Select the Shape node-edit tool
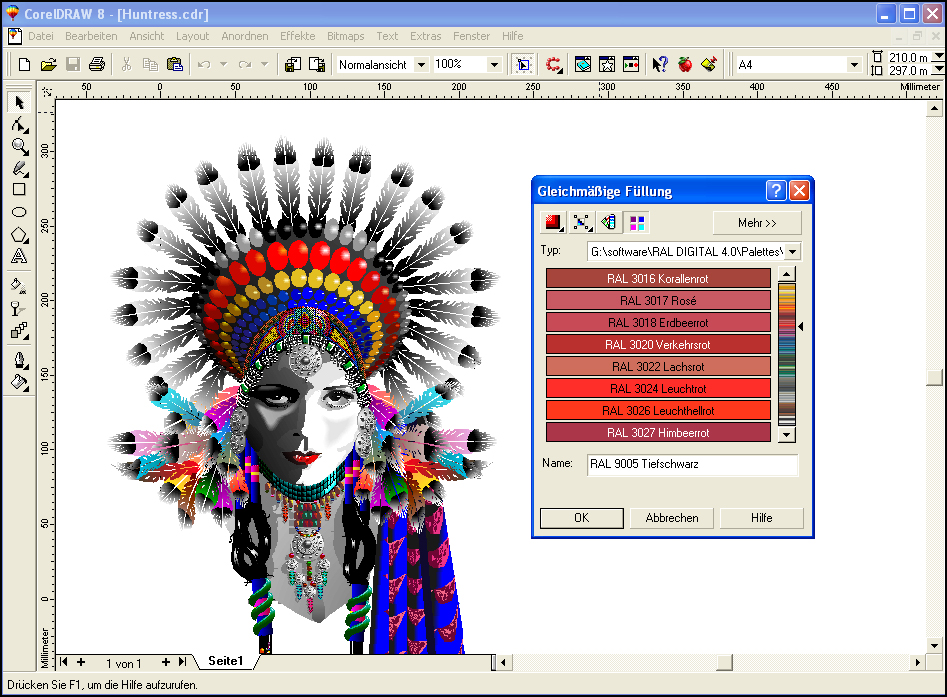 coord(19,125)
